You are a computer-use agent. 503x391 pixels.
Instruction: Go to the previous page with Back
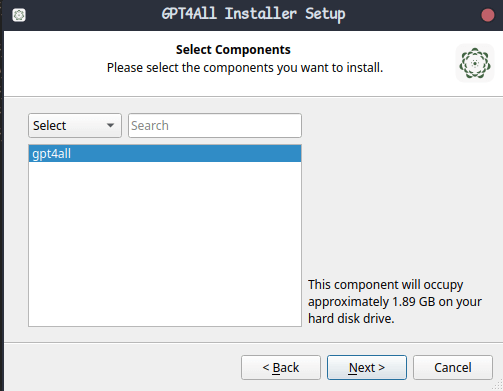pos(281,367)
